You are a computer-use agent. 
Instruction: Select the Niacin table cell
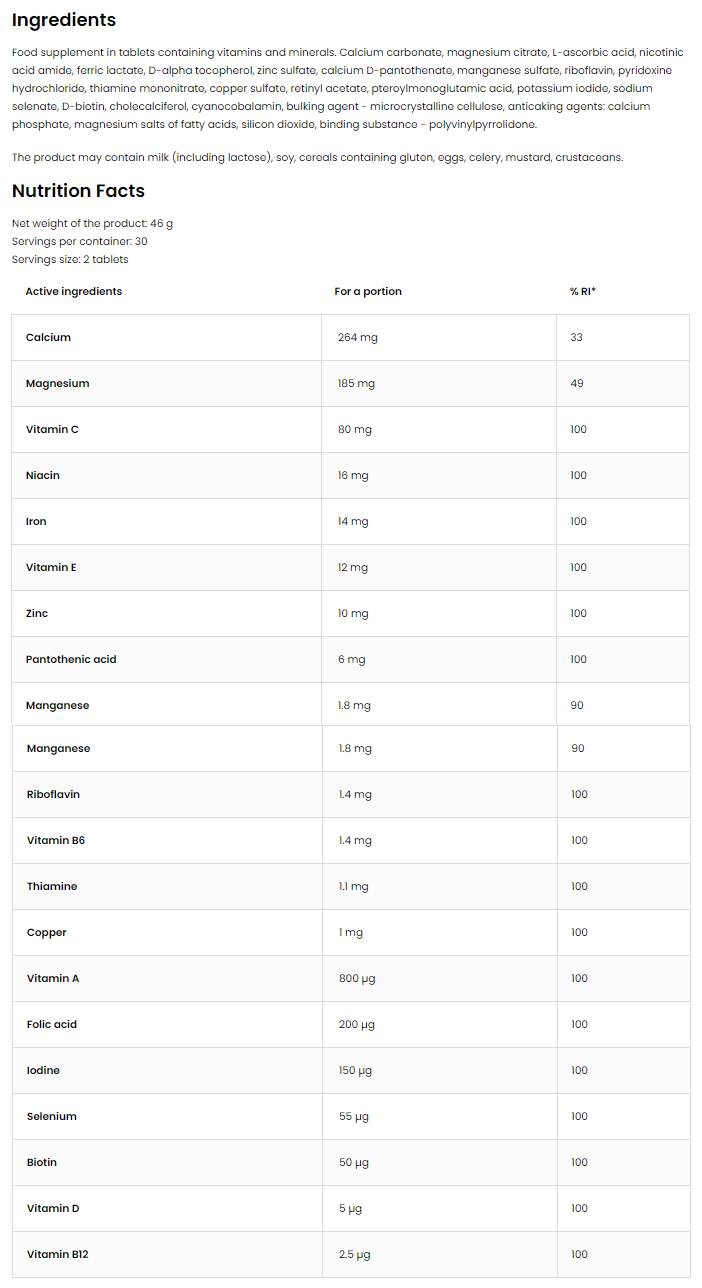(x=43, y=476)
